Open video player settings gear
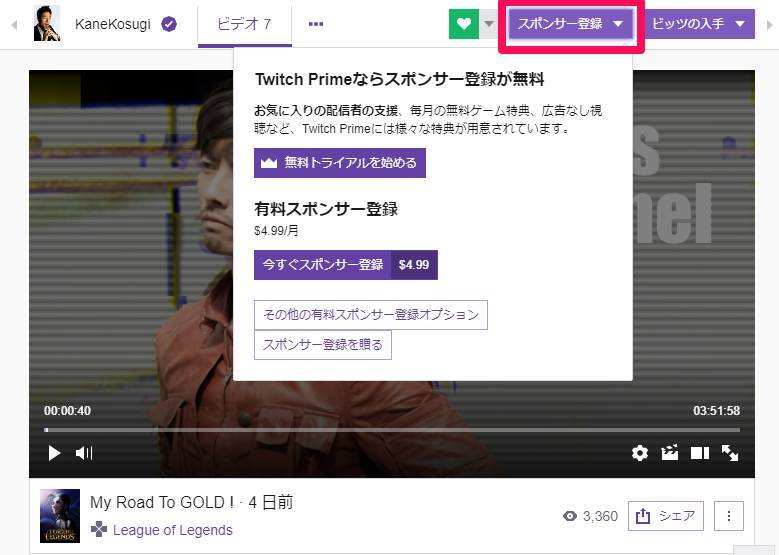 639,453
